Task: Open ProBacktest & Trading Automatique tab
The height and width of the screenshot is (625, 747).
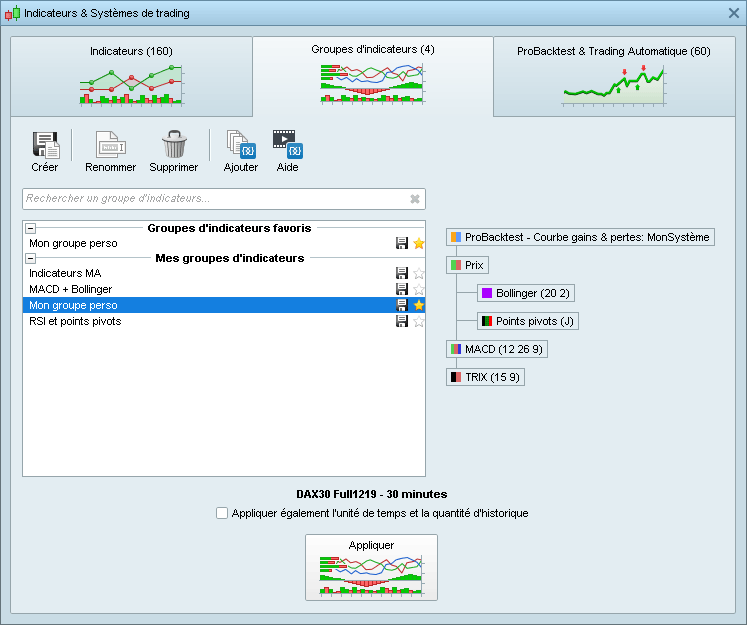Action: pyautogui.click(x=613, y=75)
